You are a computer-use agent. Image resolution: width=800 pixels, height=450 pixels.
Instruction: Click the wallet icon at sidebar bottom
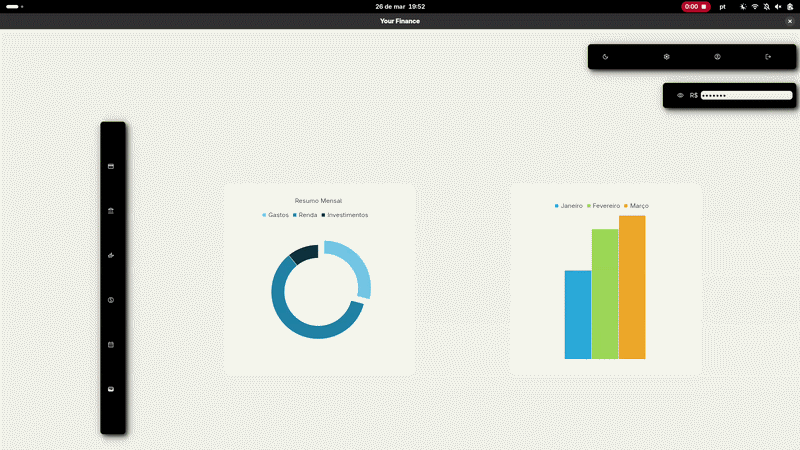[111, 388]
